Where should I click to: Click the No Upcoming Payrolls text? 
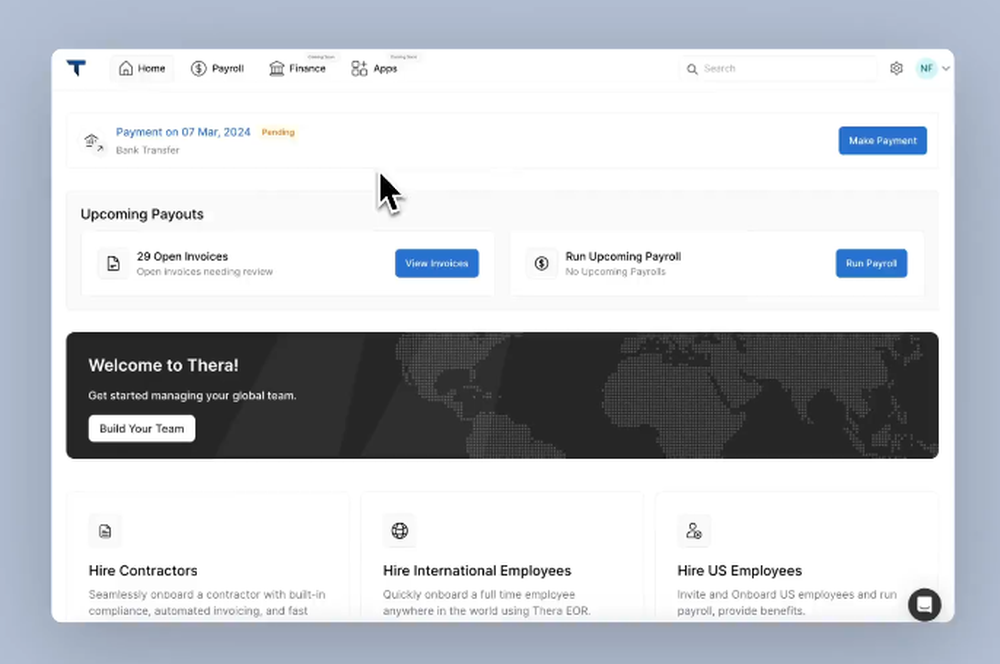click(615, 272)
